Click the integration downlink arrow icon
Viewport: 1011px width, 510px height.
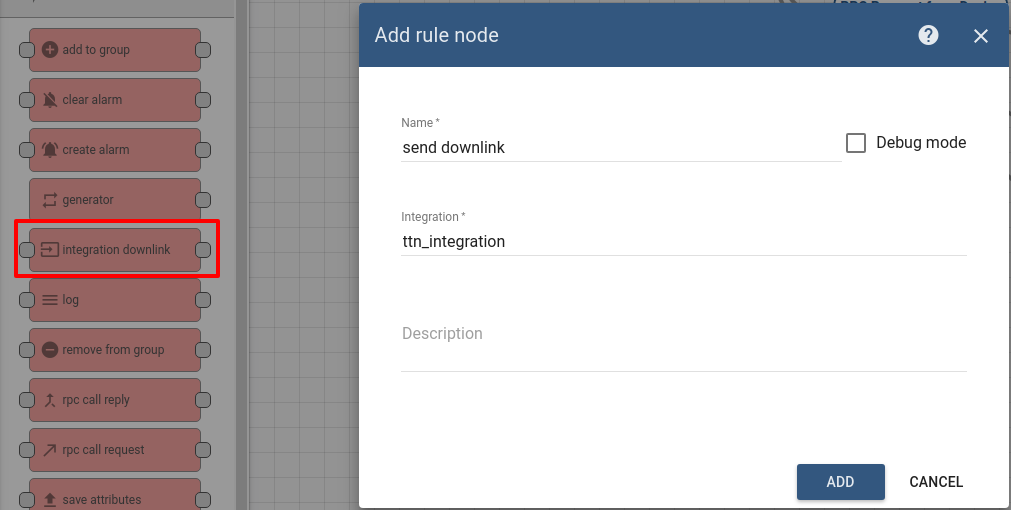(50, 250)
